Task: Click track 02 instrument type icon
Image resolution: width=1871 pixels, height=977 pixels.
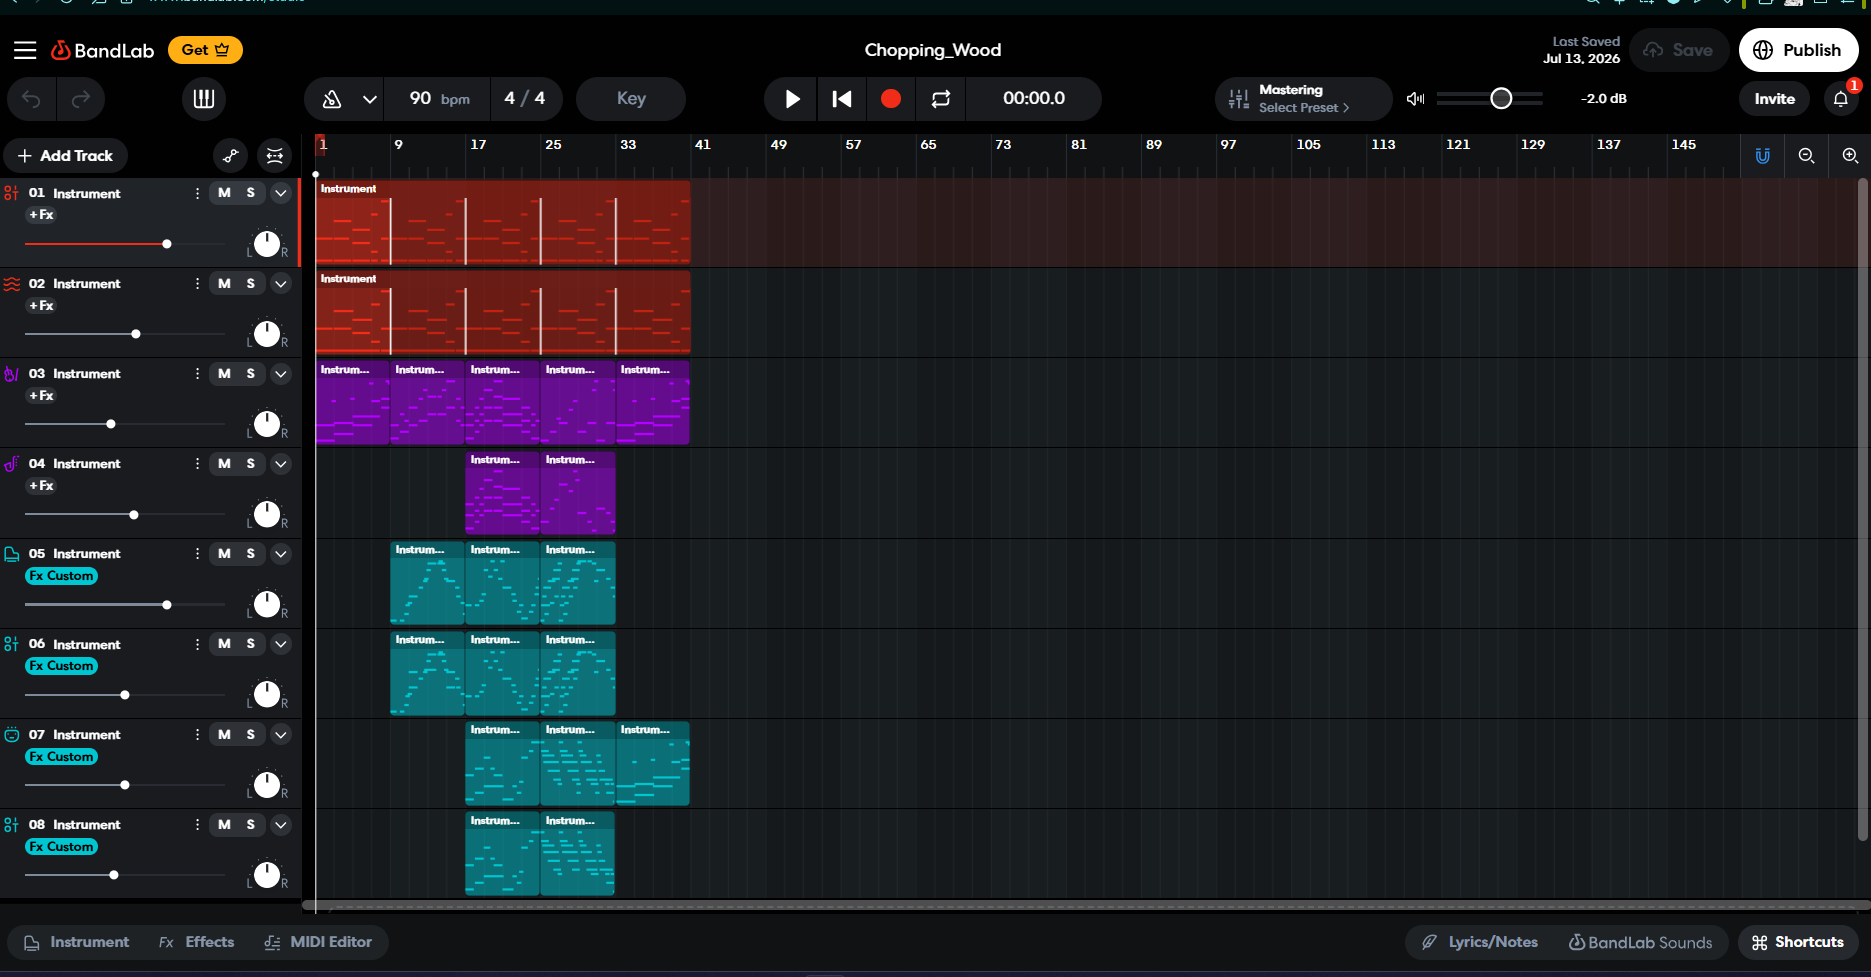Action: pyautogui.click(x=12, y=283)
